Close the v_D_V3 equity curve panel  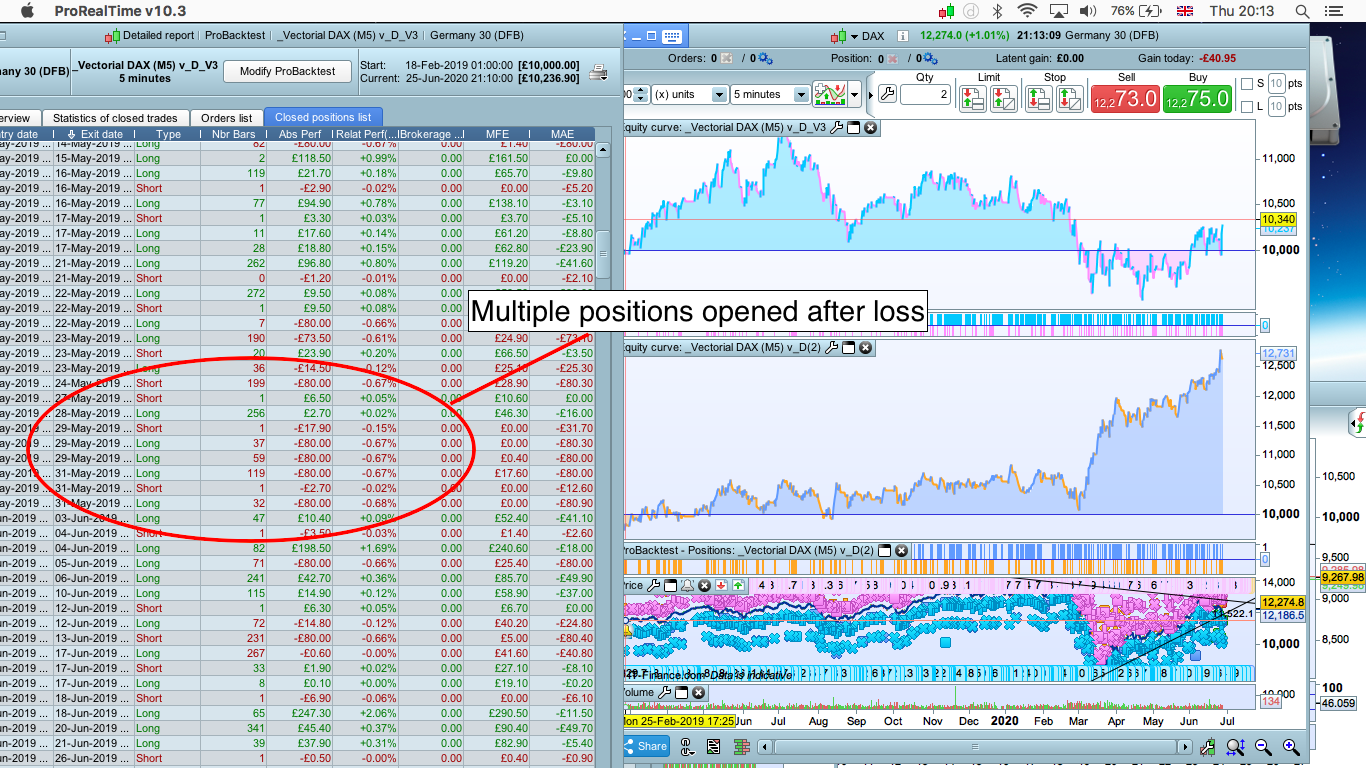point(870,128)
